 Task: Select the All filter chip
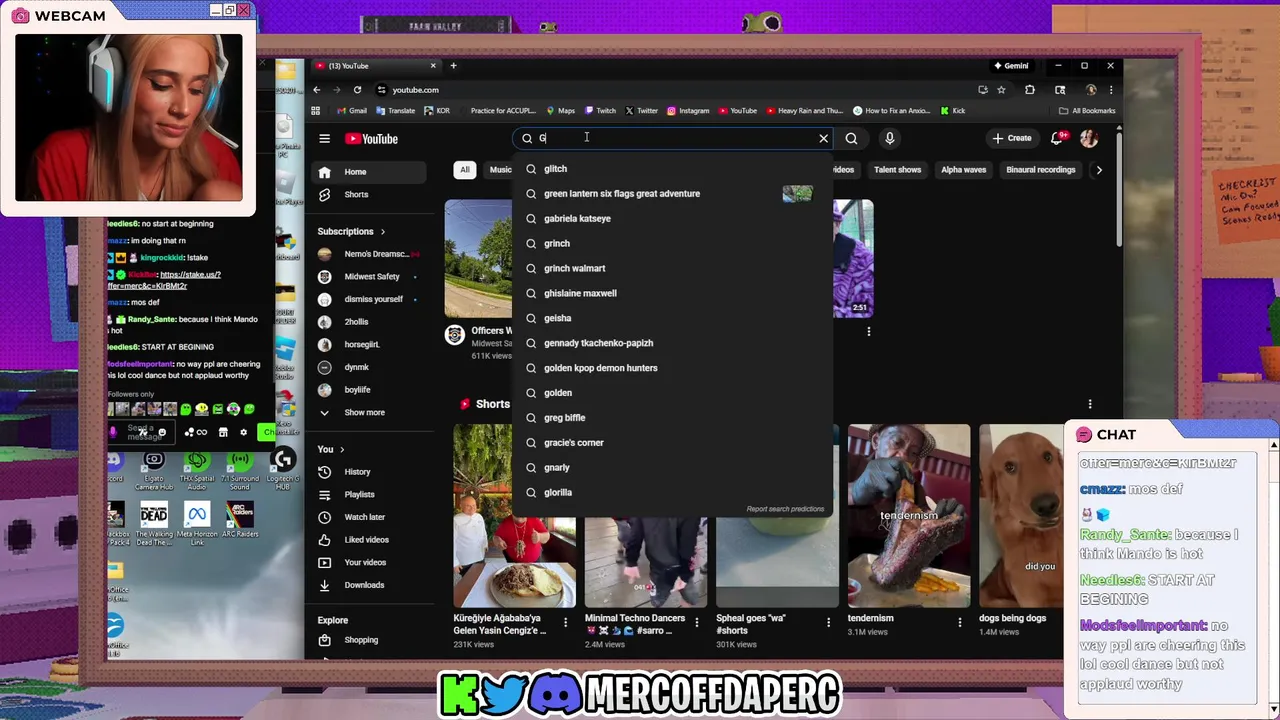[x=464, y=170]
